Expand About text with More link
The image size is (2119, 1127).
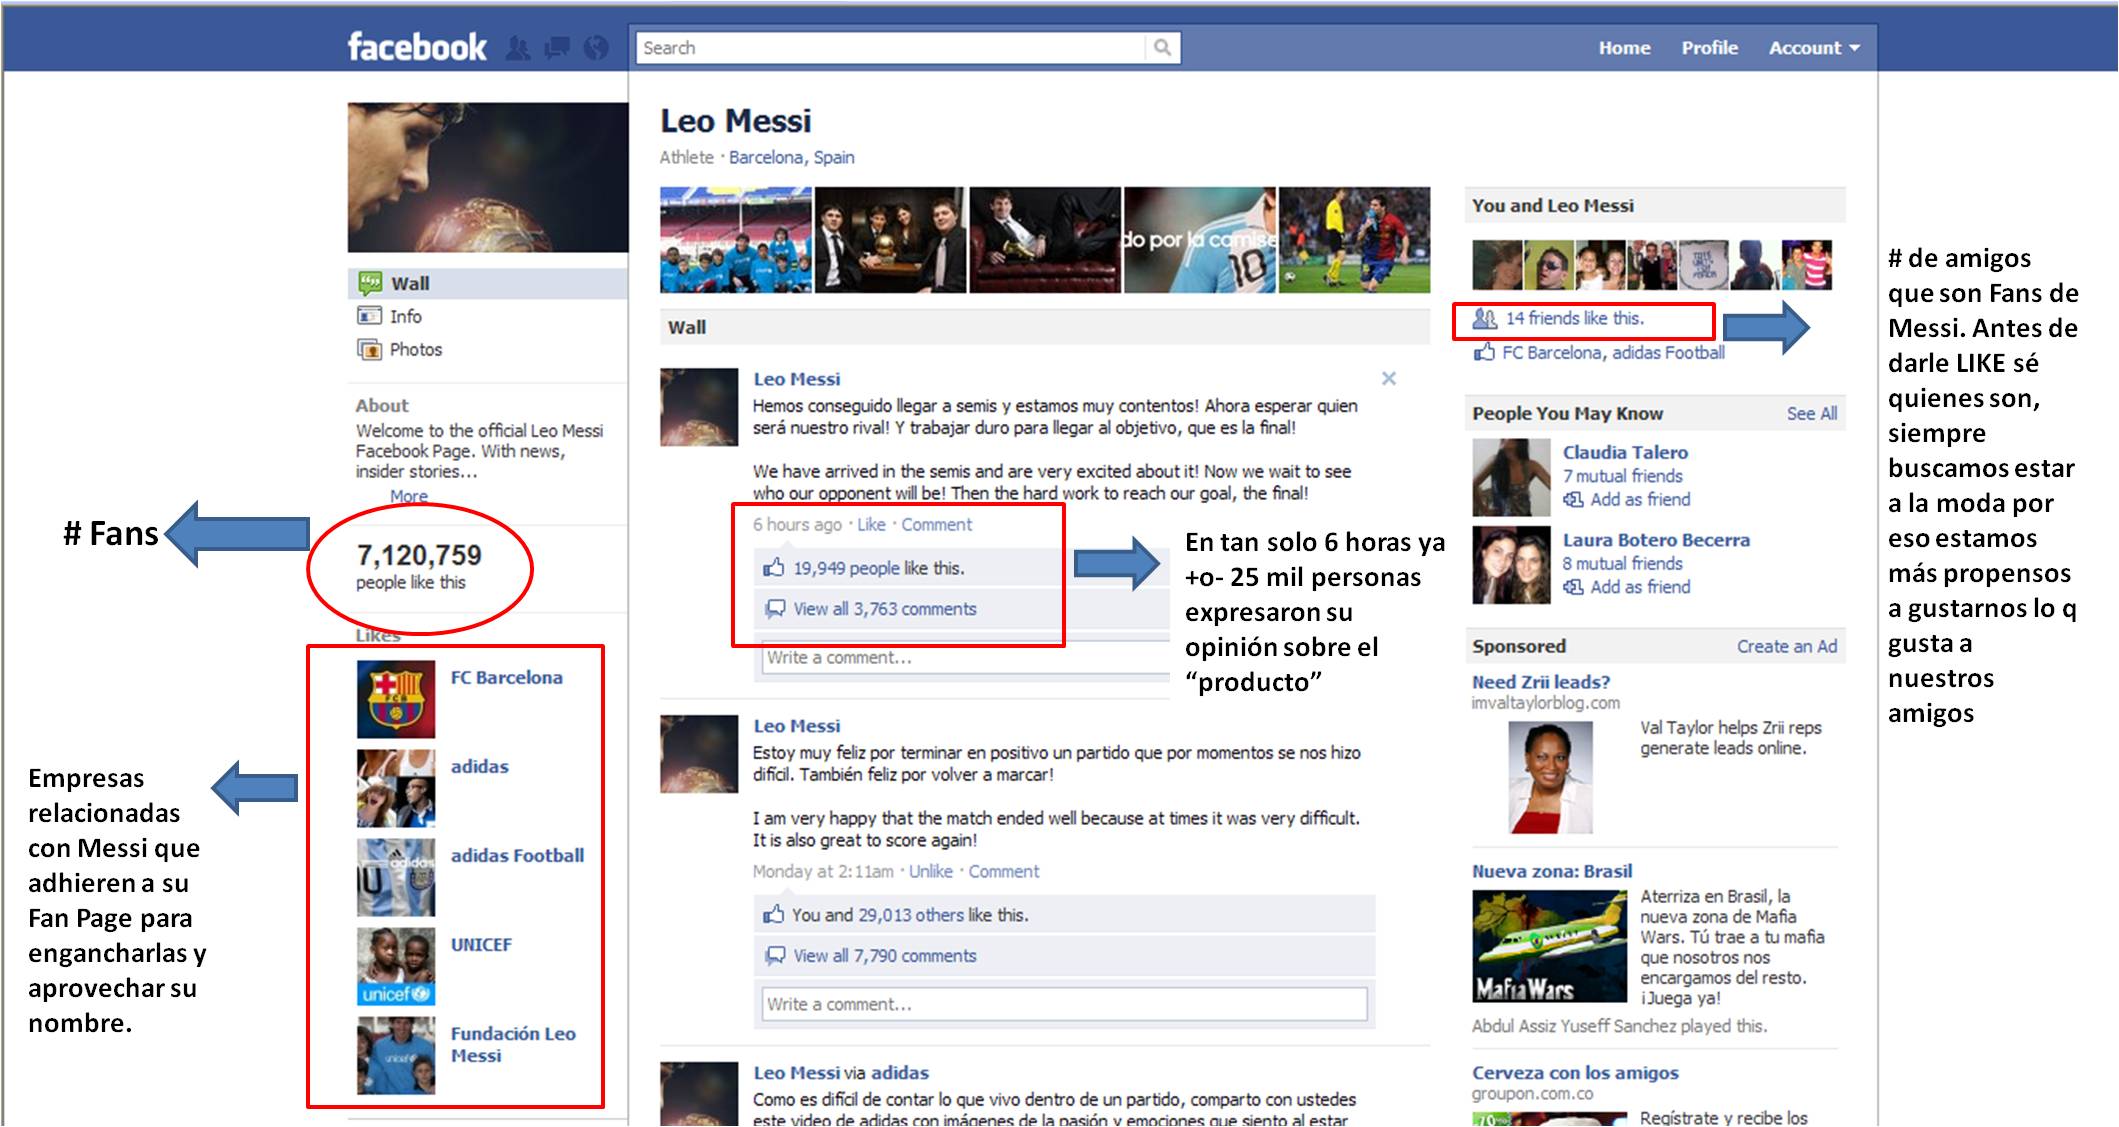tap(409, 496)
